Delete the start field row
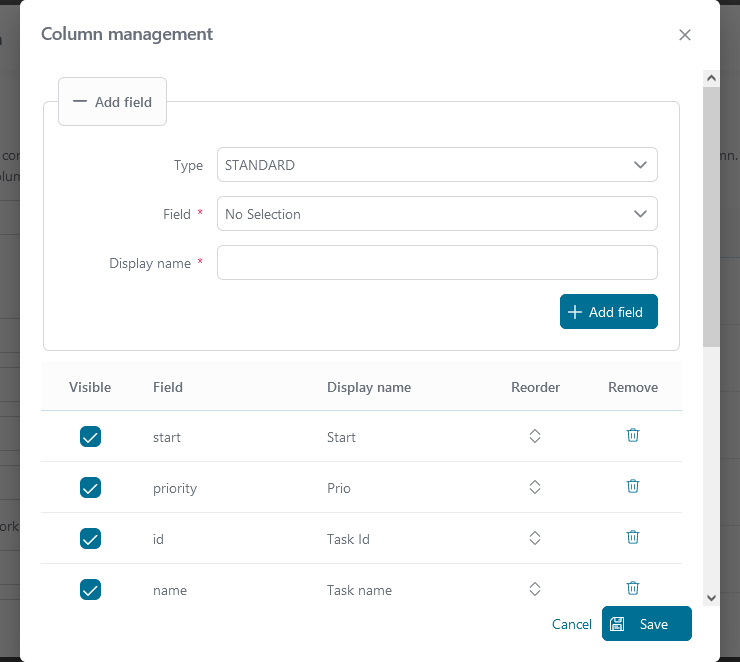 pos(632,436)
